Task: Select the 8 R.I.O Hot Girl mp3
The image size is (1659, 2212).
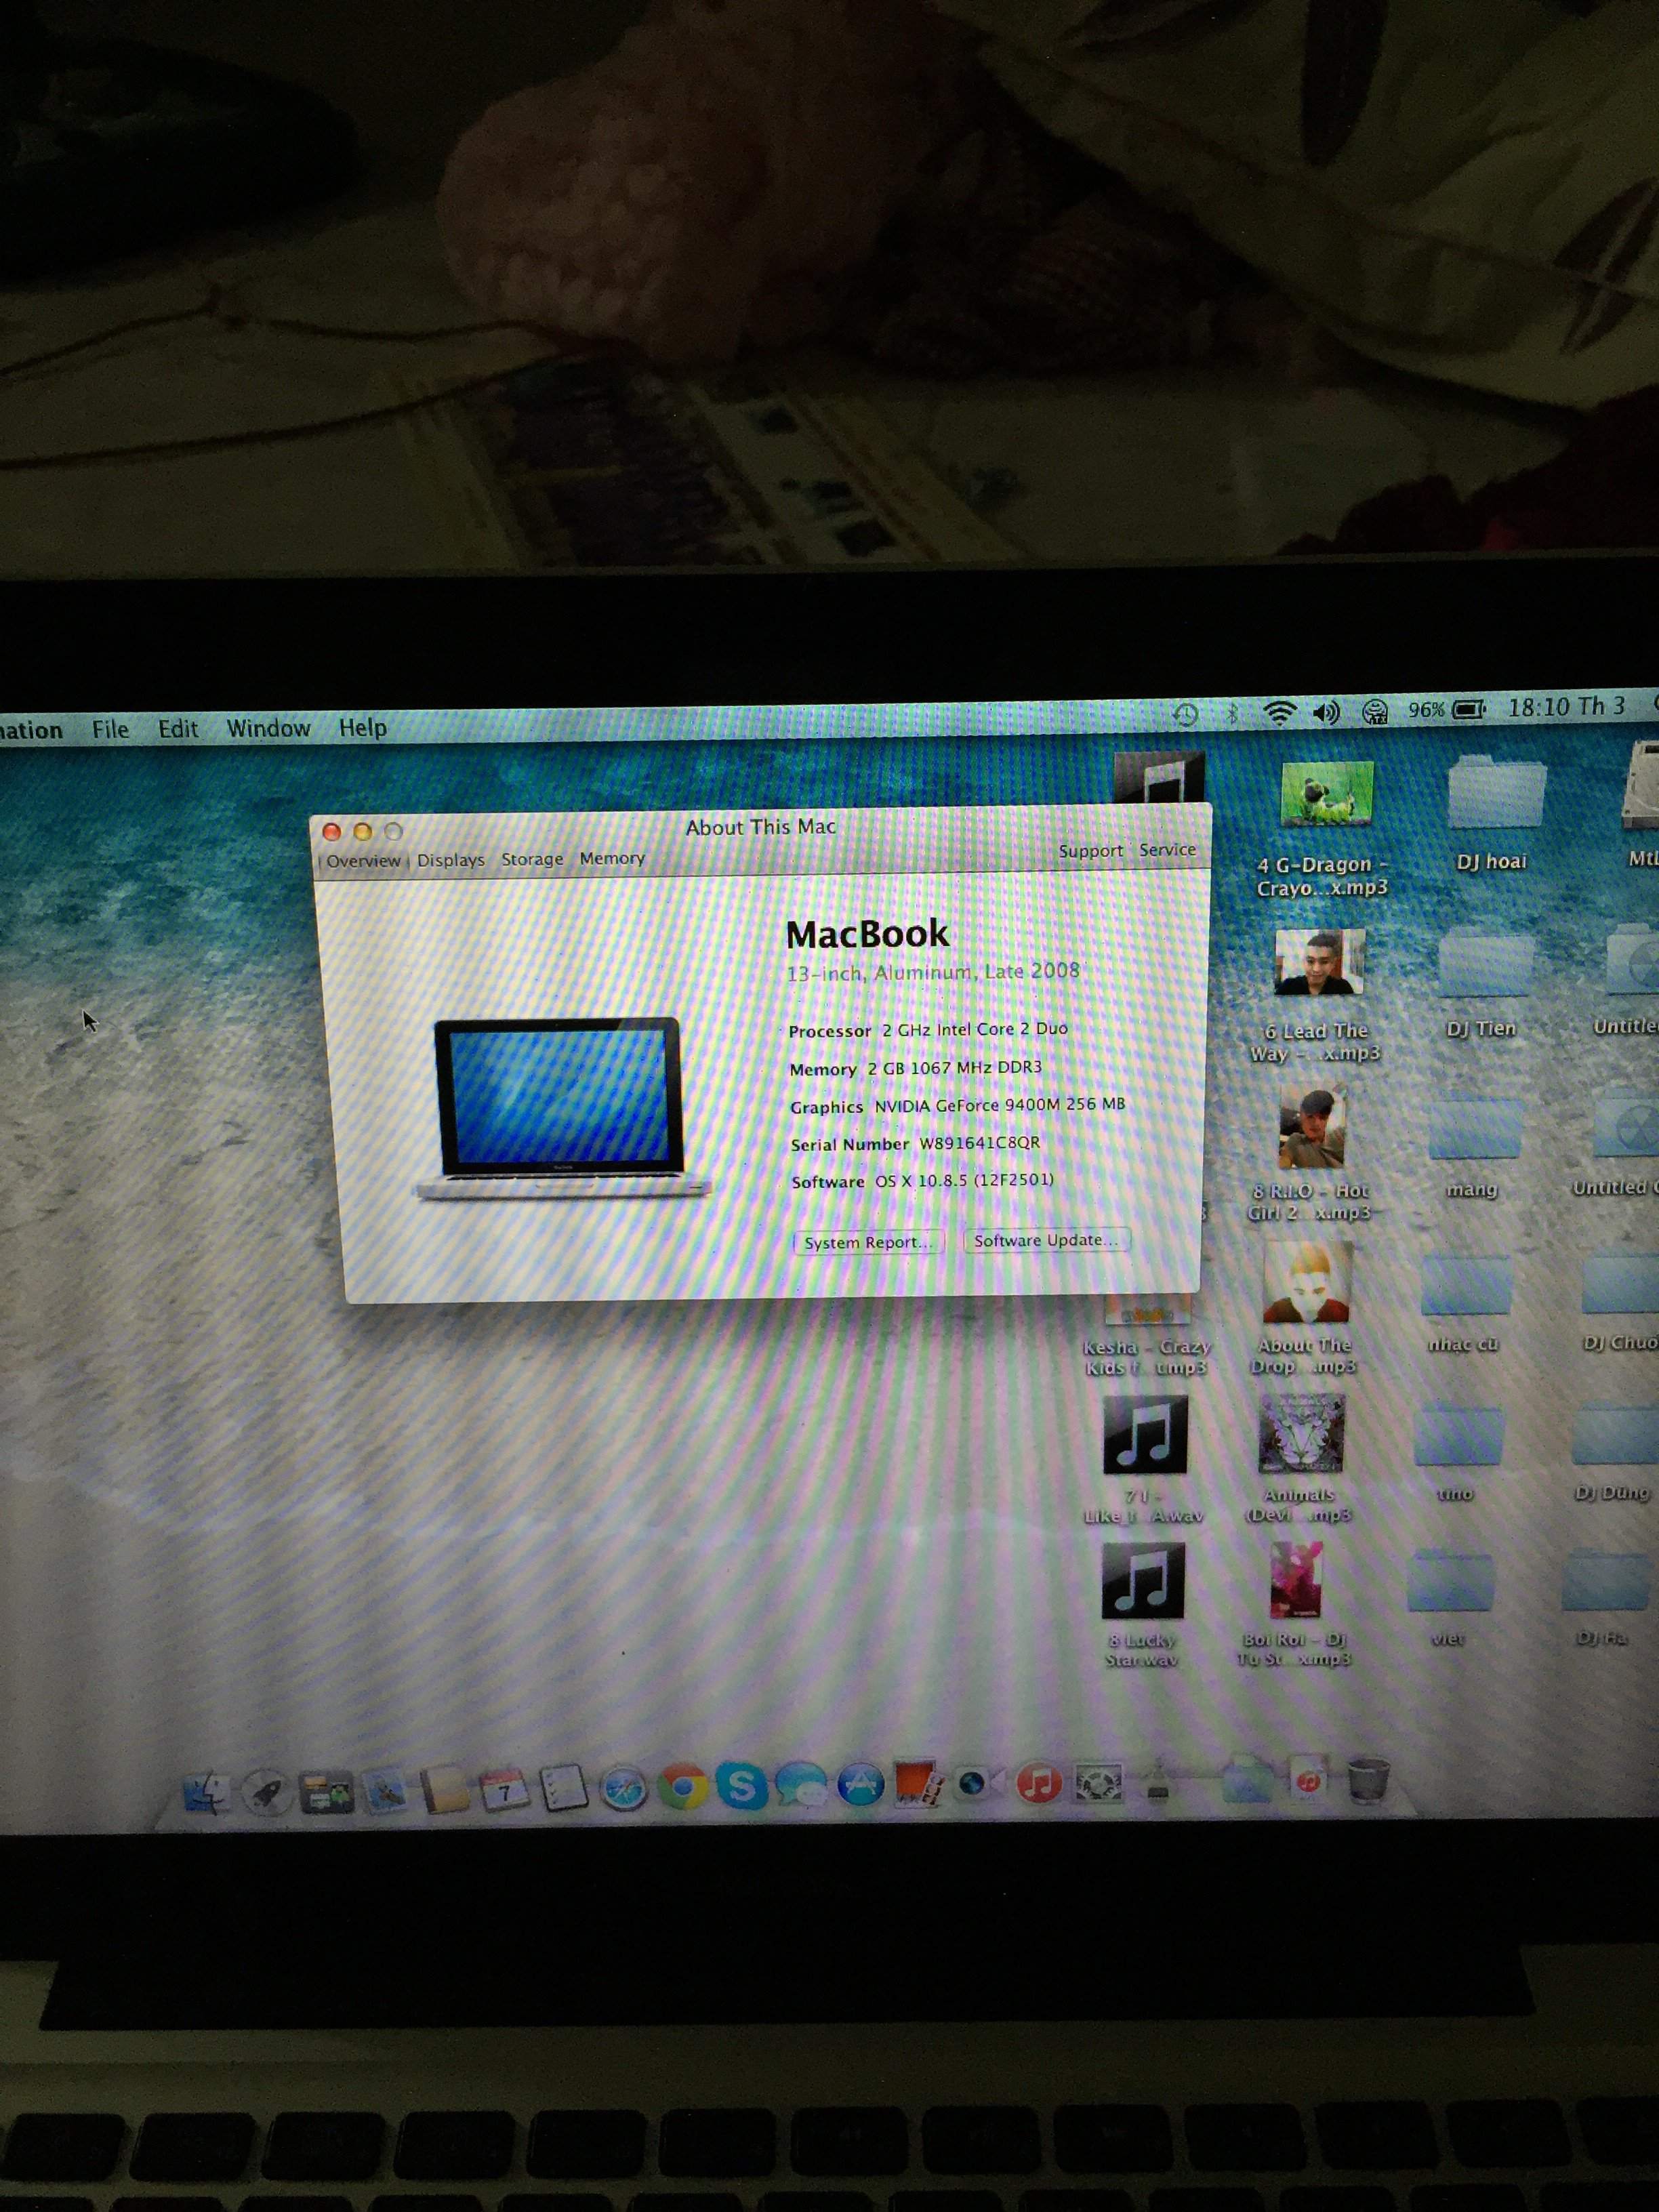Action: 1311,1152
